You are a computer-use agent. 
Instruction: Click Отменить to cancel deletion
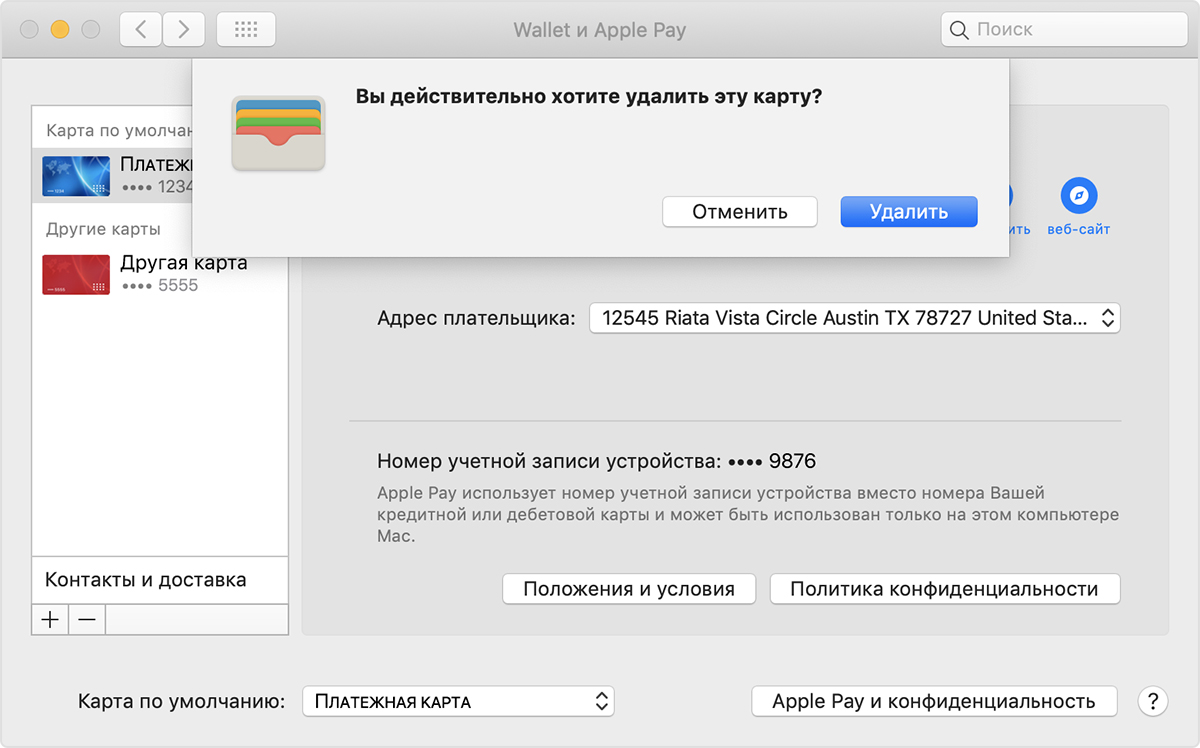click(740, 212)
